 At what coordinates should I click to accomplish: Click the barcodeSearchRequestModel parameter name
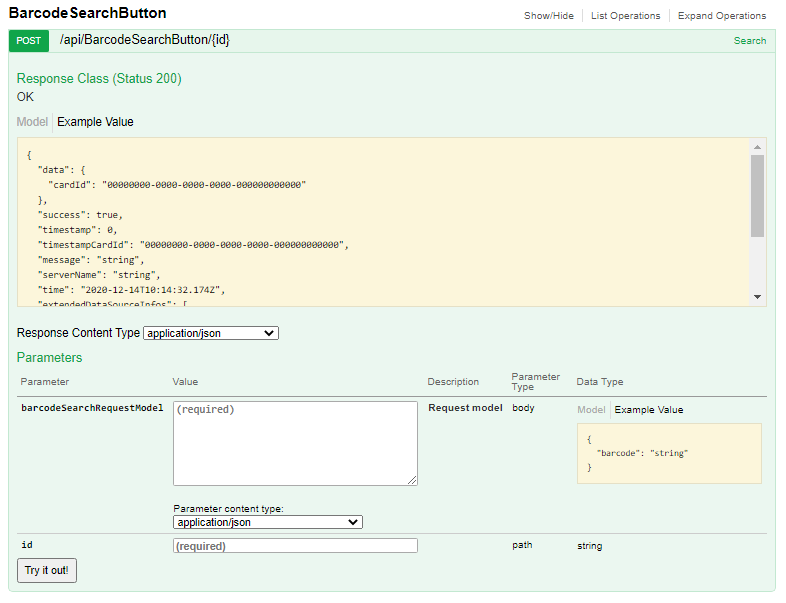(92, 408)
